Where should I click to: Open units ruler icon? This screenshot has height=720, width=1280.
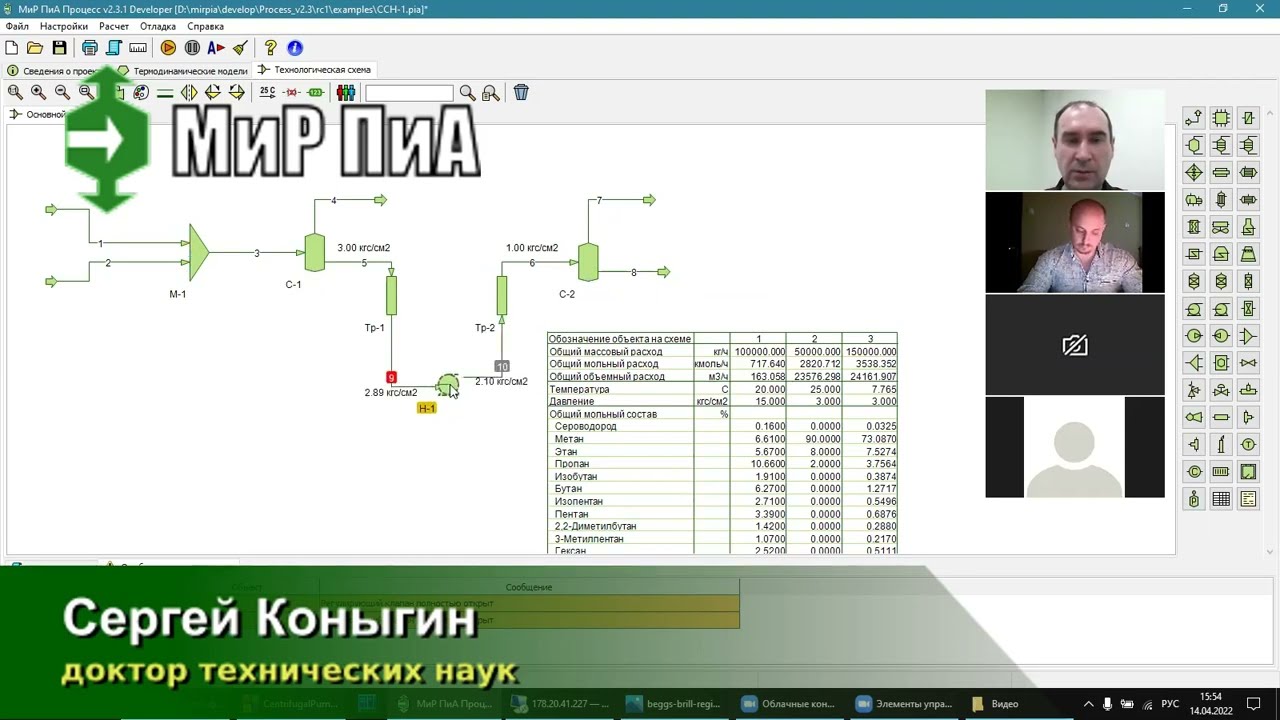[x=138, y=48]
